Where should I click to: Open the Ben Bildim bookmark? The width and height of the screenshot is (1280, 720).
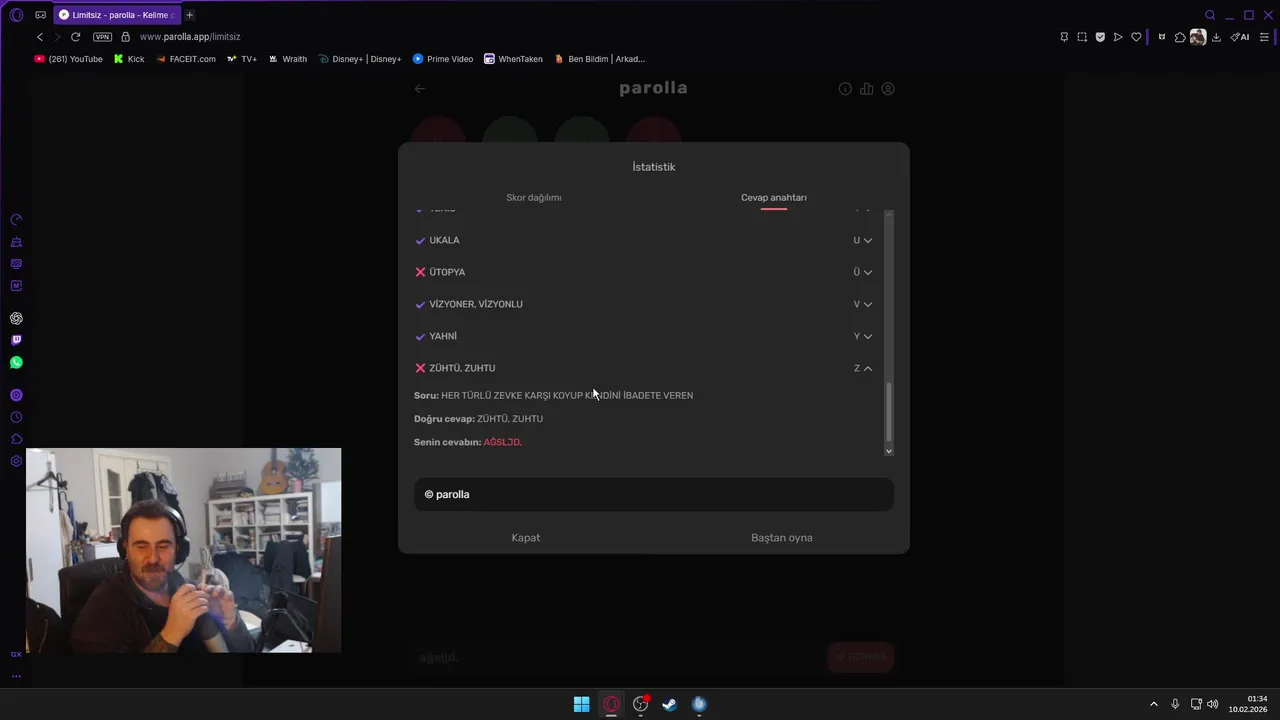(600, 59)
